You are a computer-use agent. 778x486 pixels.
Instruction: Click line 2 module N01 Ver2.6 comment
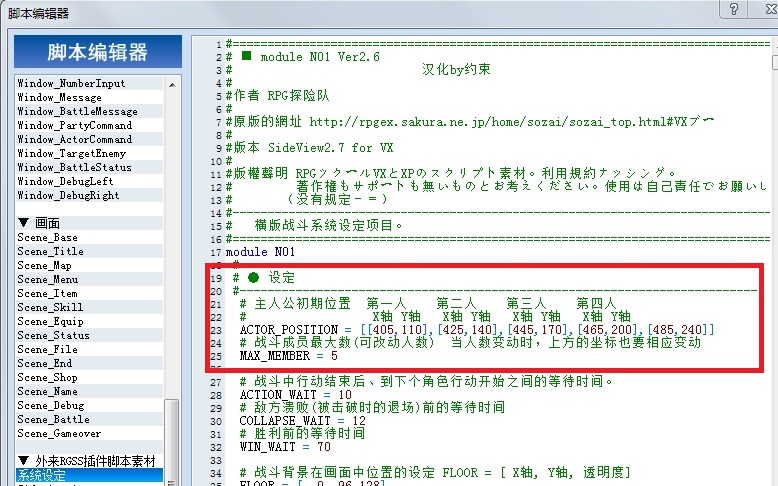point(303,57)
